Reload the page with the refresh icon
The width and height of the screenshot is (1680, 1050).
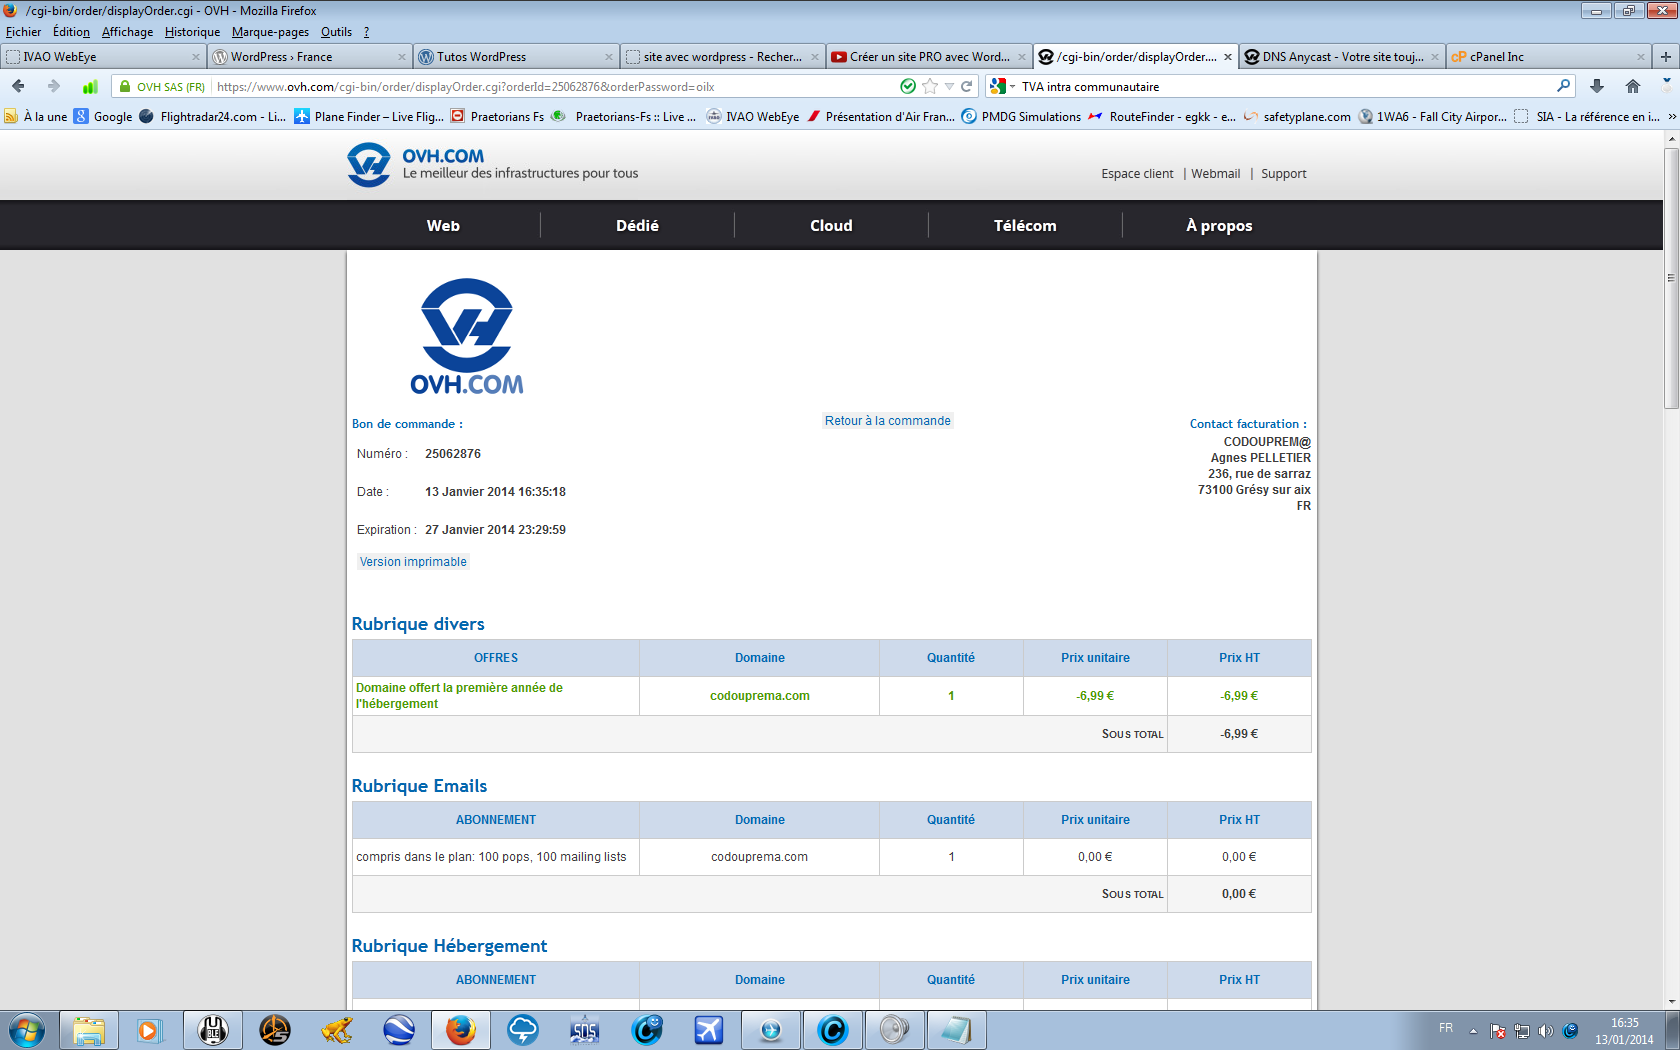coord(967,87)
